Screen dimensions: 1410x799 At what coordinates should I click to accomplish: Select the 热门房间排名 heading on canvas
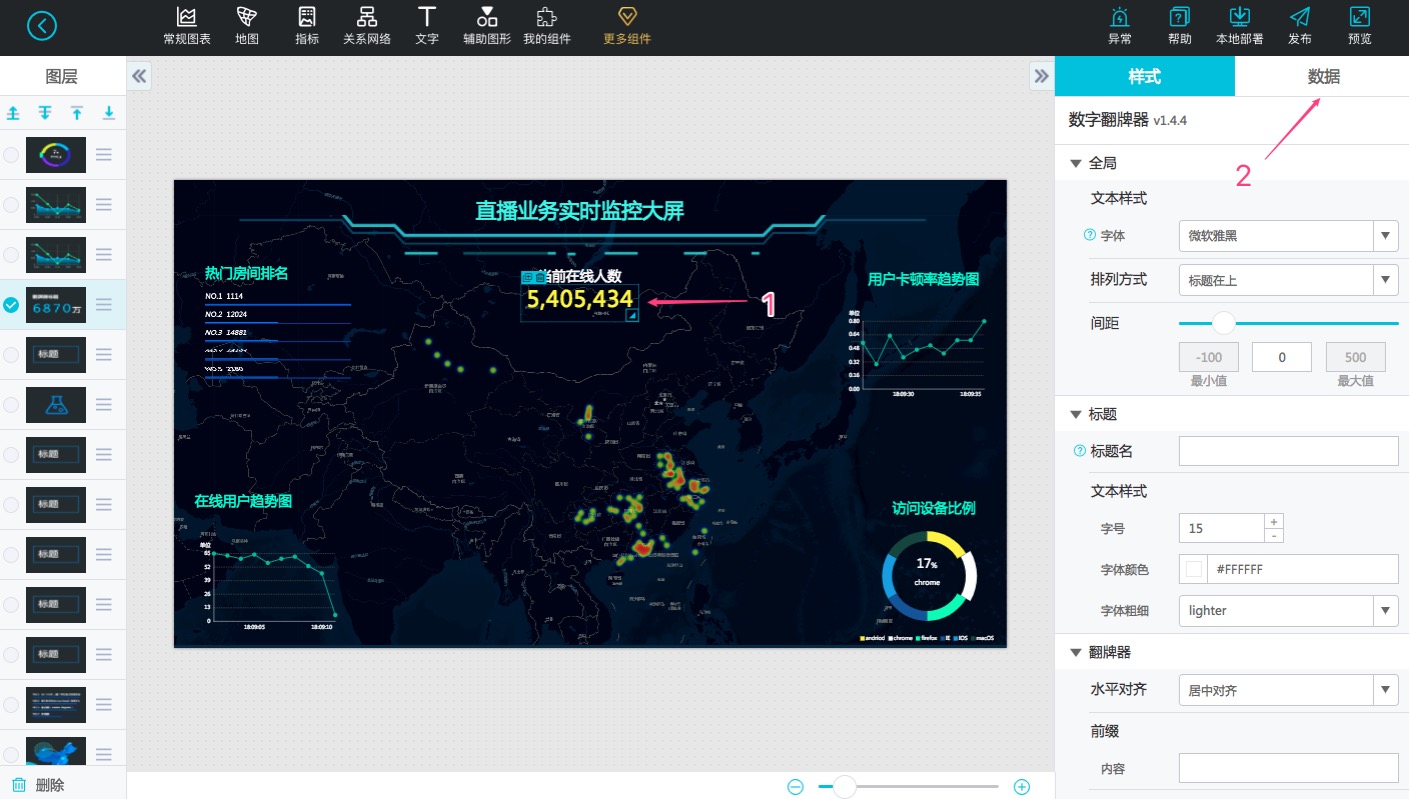click(x=246, y=272)
